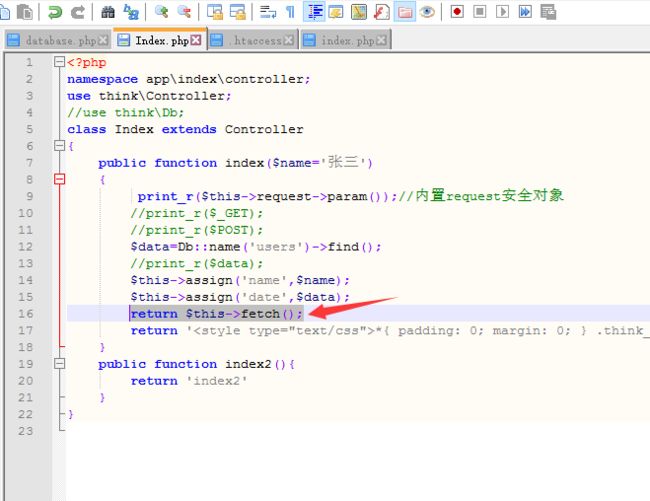Toggle synchronized horizontal scrolling
The image size is (650, 501).
(238, 12)
